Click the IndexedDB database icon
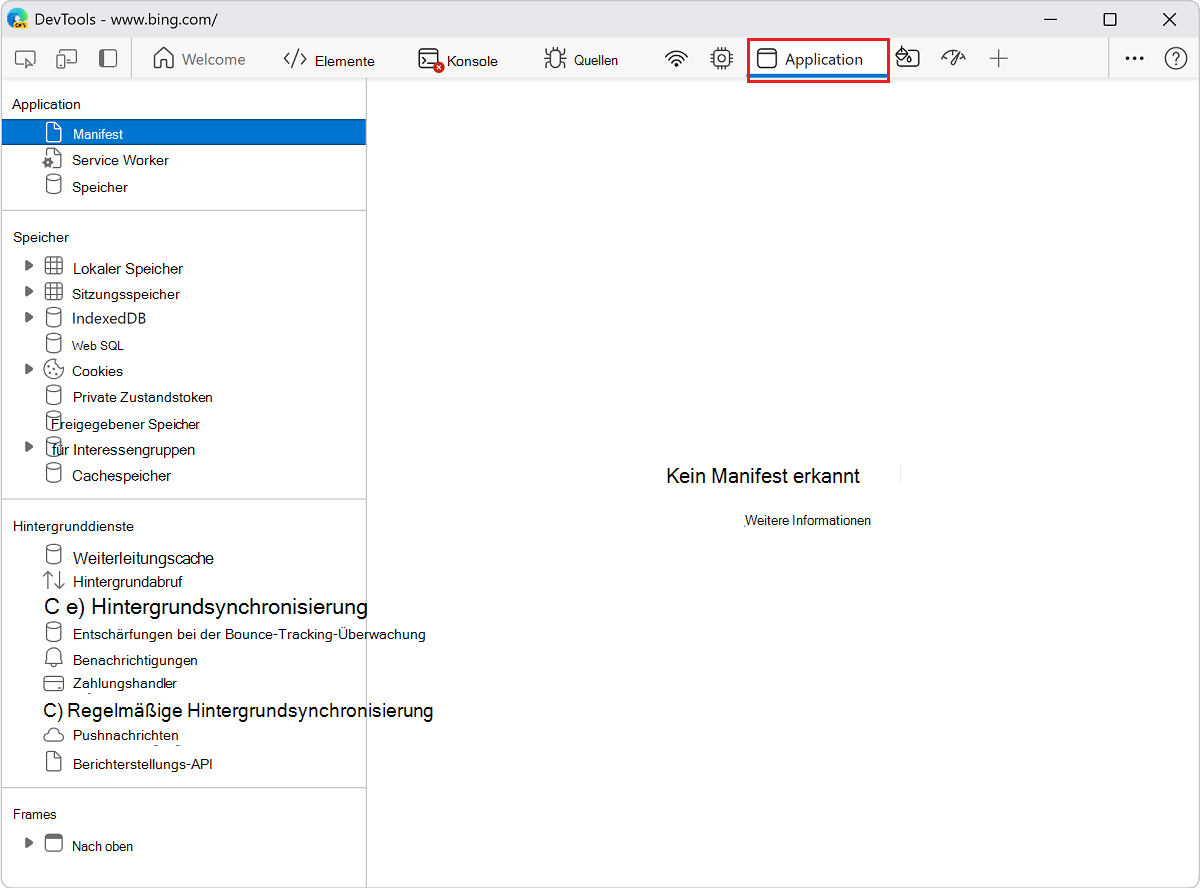This screenshot has width=1200, height=888. tap(54, 317)
